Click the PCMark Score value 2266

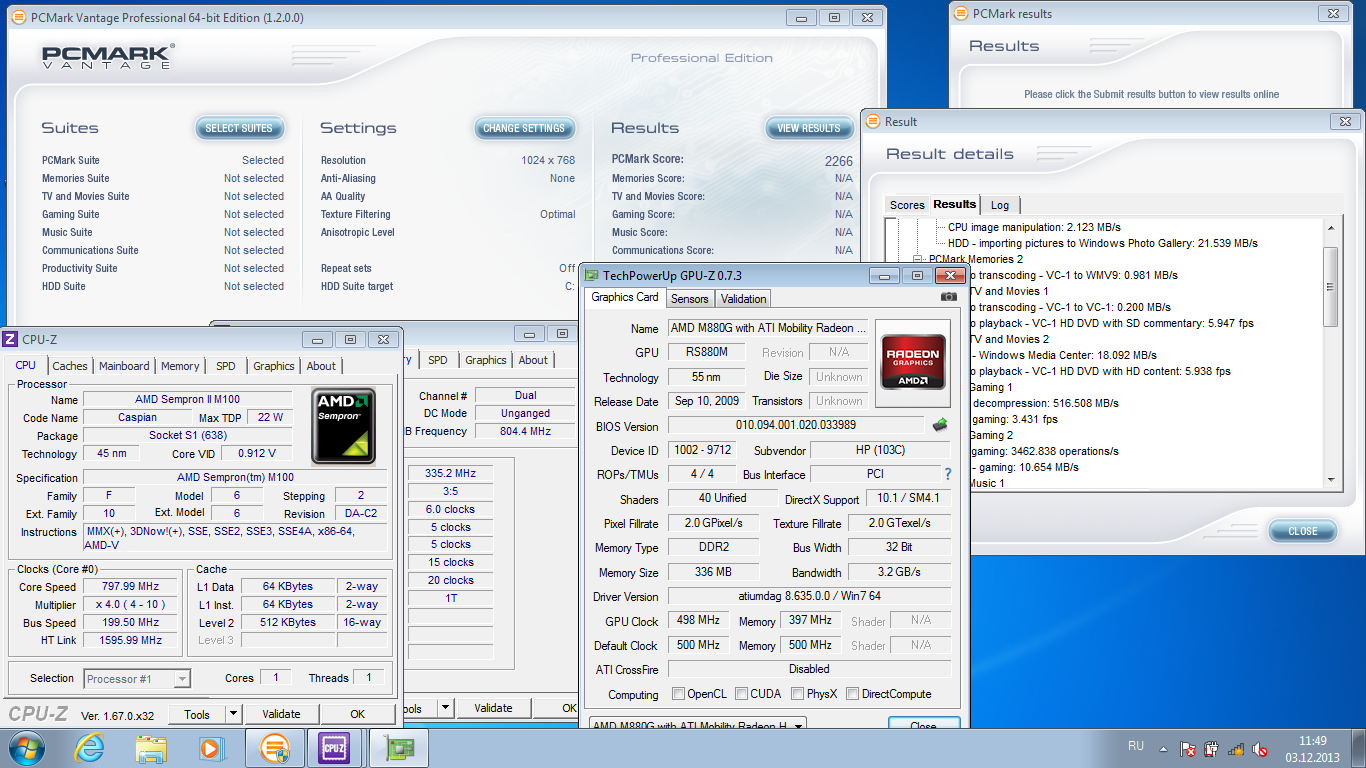point(838,161)
